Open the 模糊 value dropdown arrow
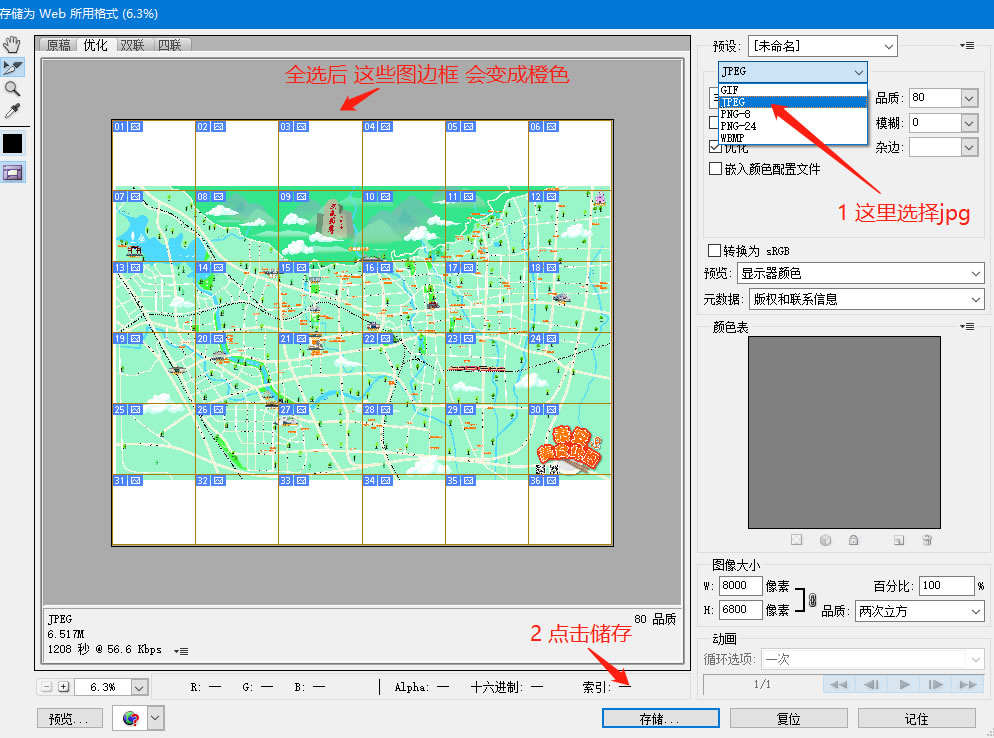994x738 pixels. (969, 123)
